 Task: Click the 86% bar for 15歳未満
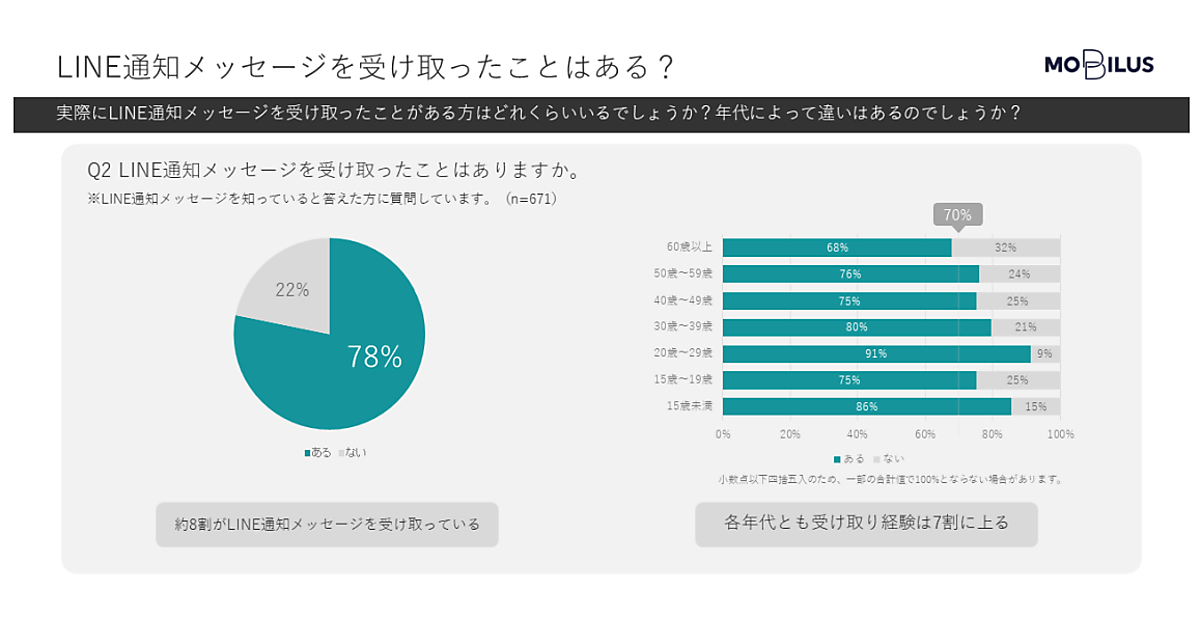(866, 406)
